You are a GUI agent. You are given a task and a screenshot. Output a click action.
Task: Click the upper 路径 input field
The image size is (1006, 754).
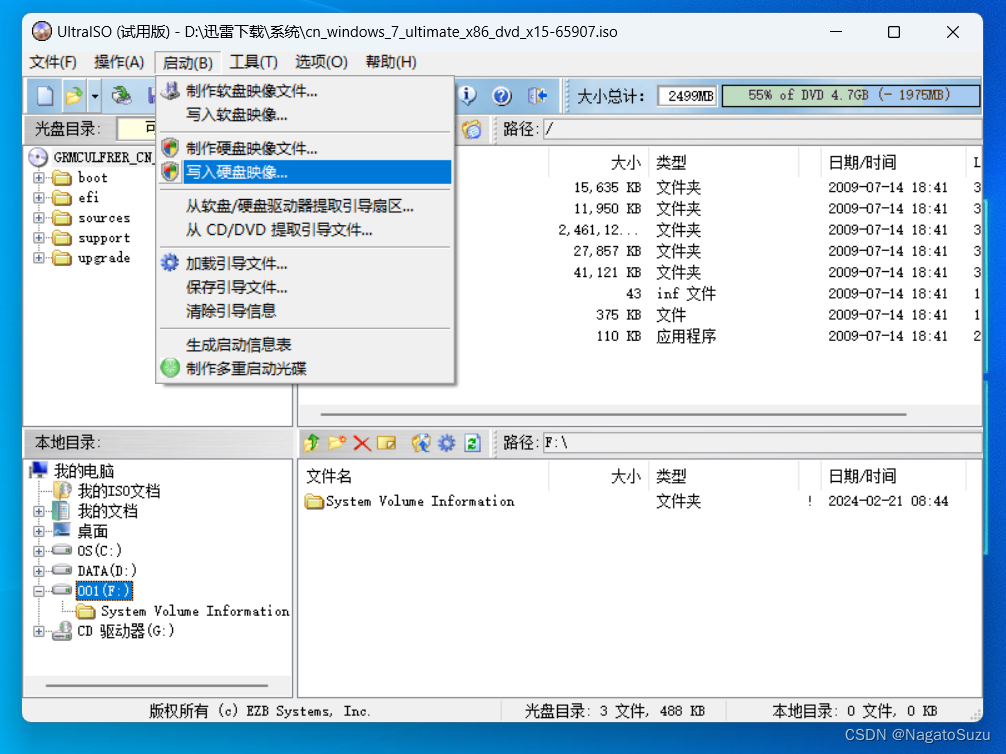click(762, 130)
